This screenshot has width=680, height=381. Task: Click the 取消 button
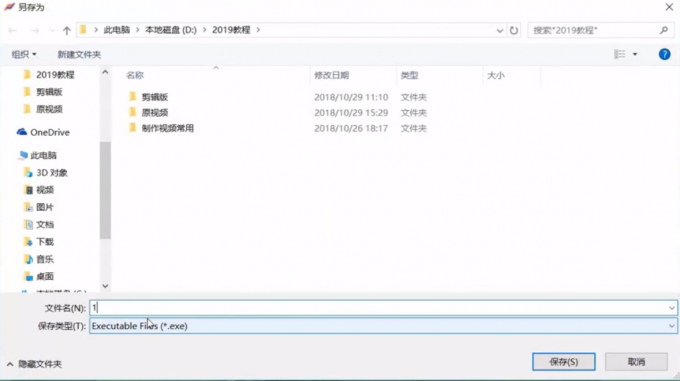[x=636, y=362]
